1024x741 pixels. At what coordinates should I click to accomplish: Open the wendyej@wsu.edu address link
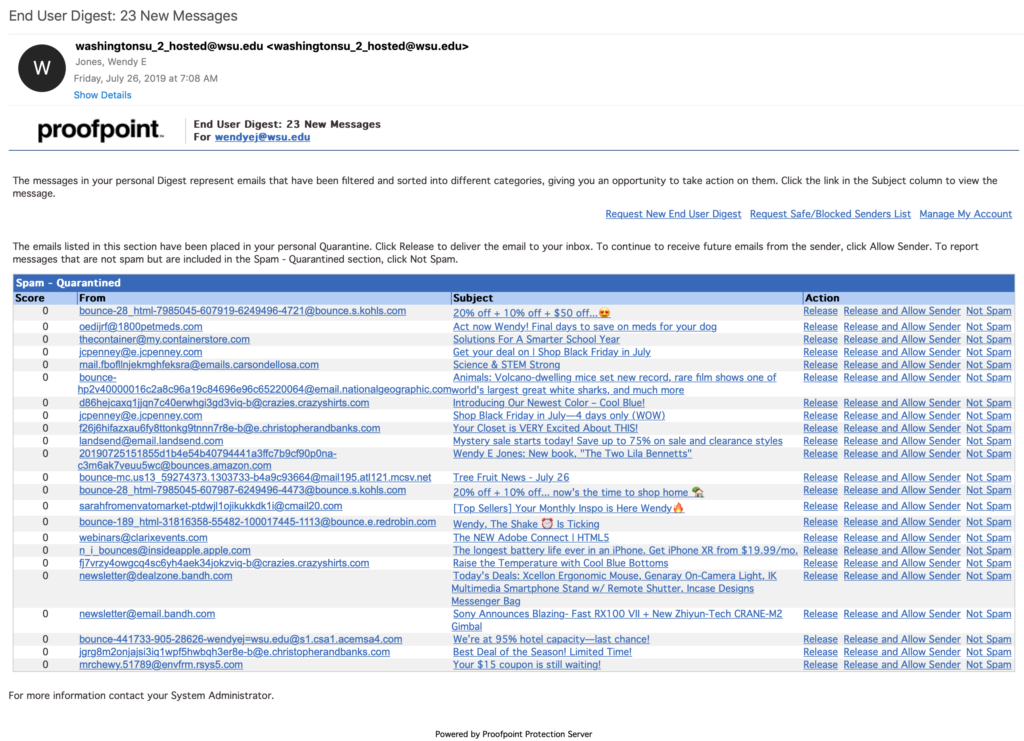click(x=262, y=137)
